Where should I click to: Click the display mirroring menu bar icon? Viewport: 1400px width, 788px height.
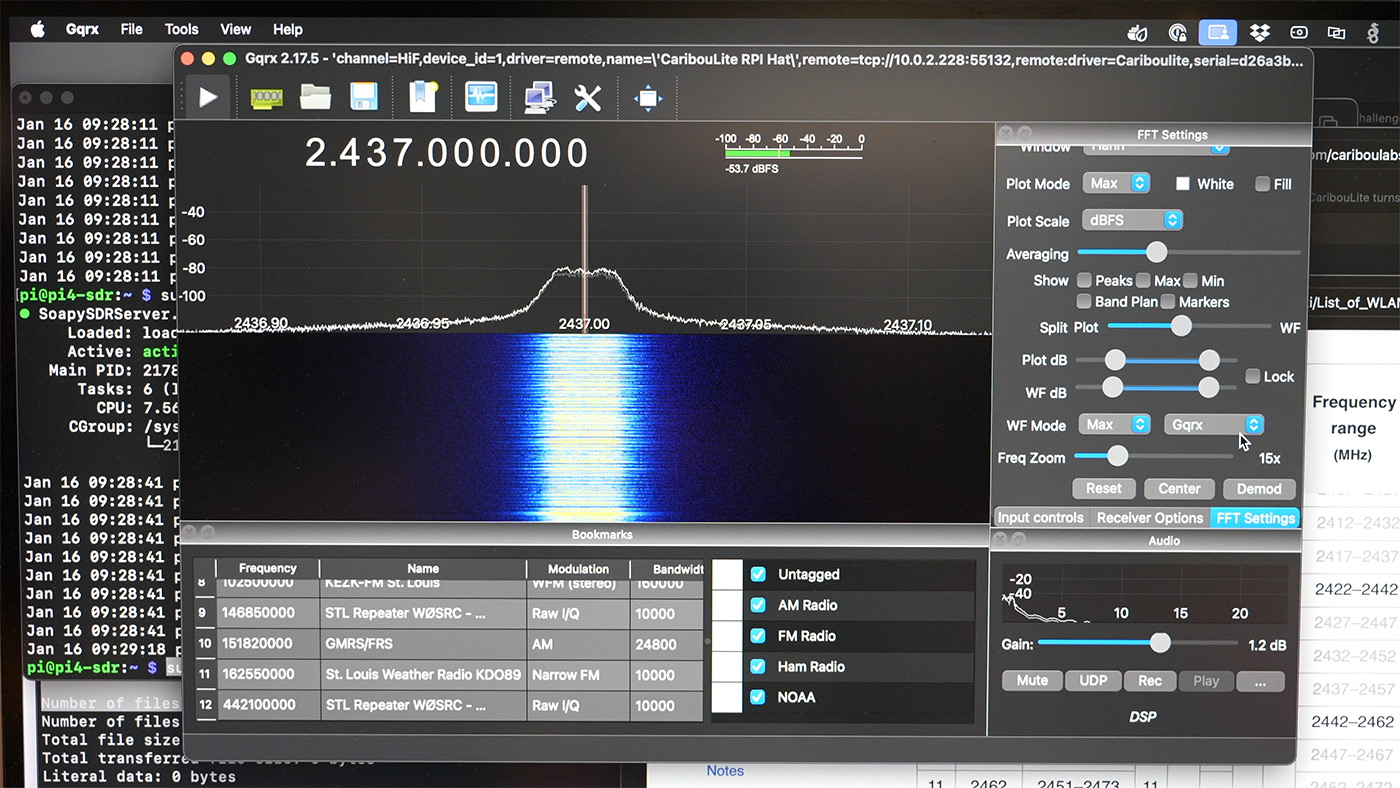[1336, 32]
